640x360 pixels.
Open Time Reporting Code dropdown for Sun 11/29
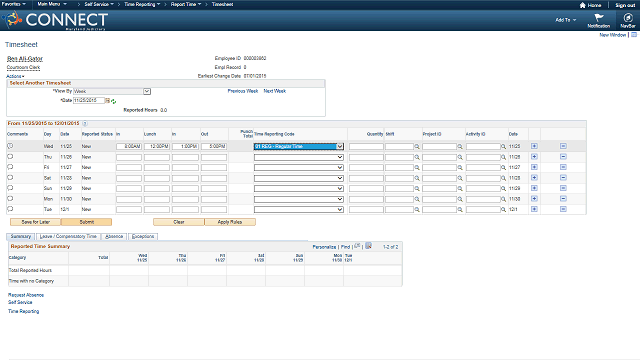coord(299,189)
